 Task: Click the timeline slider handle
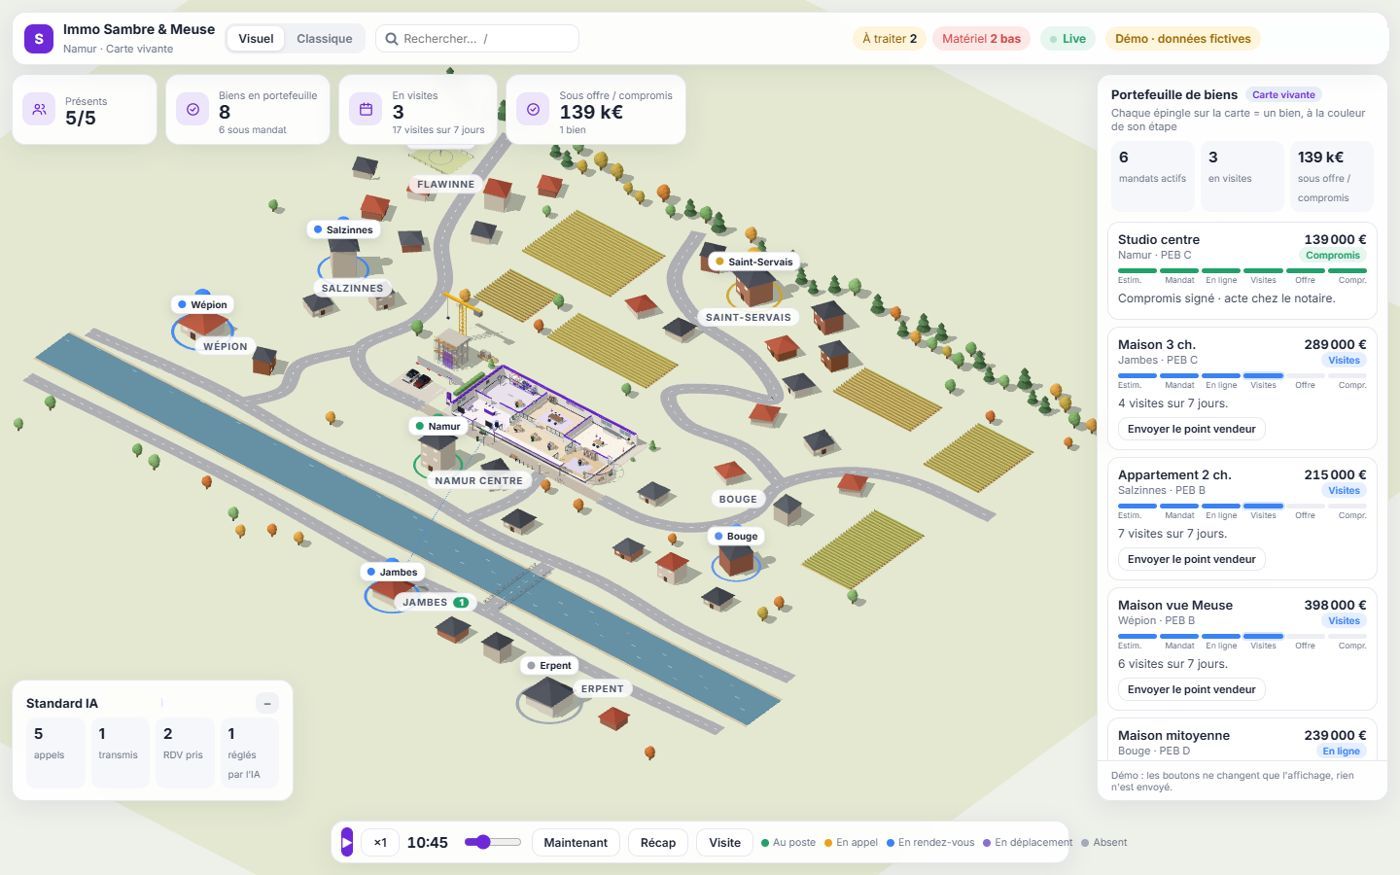click(x=483, y=842)
